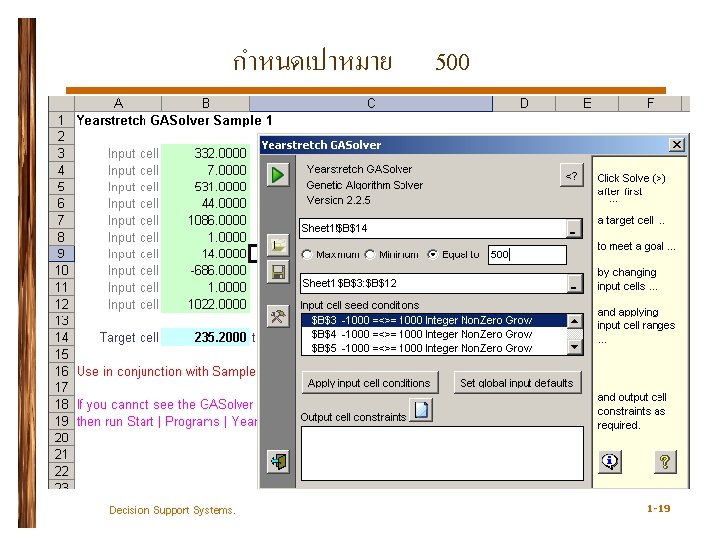Select cell with value 1086.0000
Image resolution: width=720 pixels, height=540 pixels.
(205, 220)
